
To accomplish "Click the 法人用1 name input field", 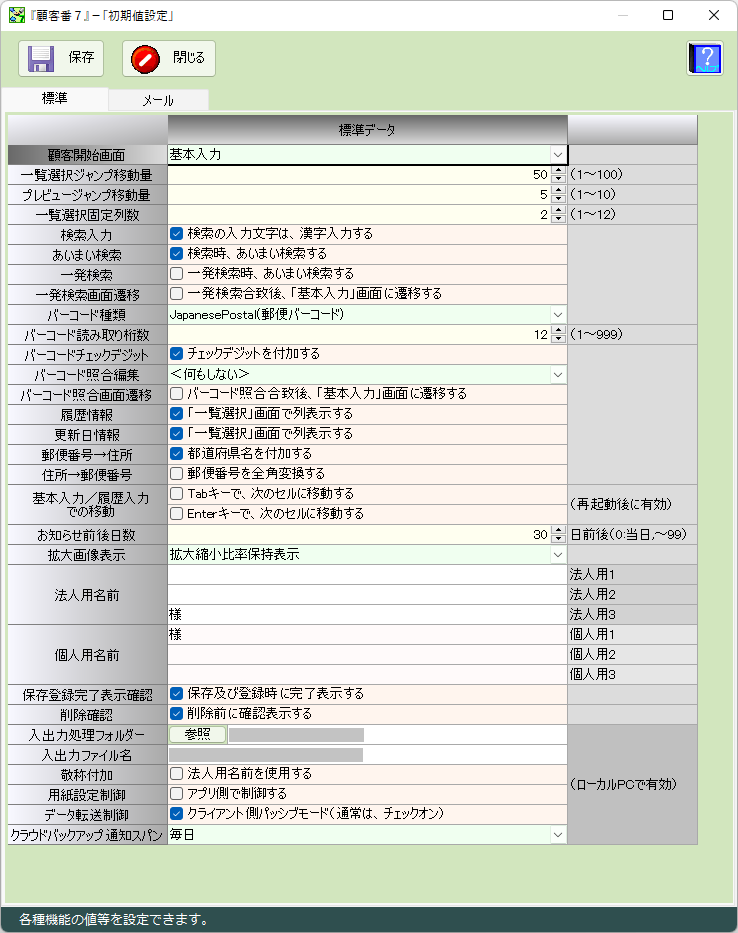I will (x=366, y=575).
